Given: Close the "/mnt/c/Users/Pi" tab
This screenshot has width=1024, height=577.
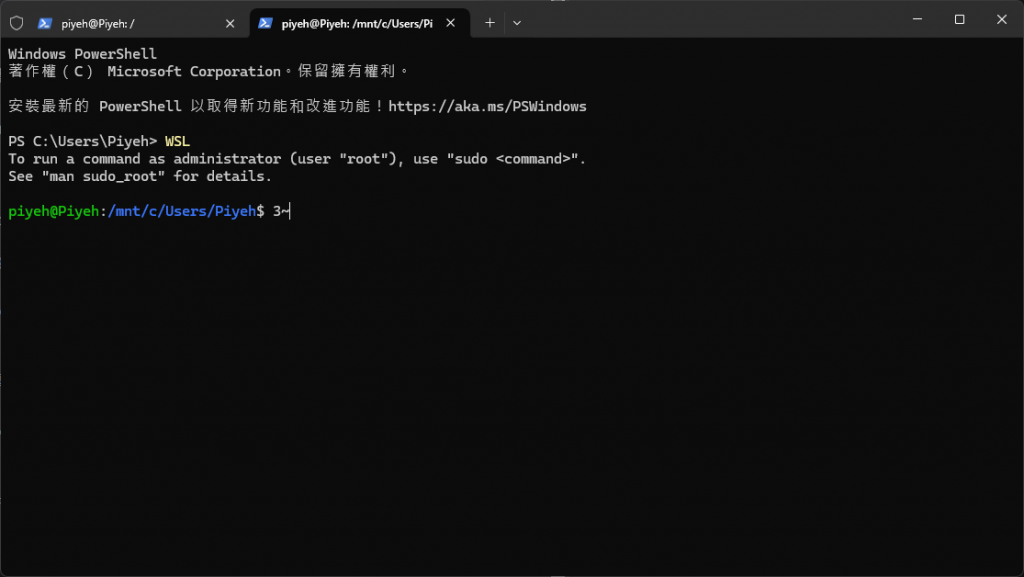Looking at the screenshot, I should (x=451, y=23).
